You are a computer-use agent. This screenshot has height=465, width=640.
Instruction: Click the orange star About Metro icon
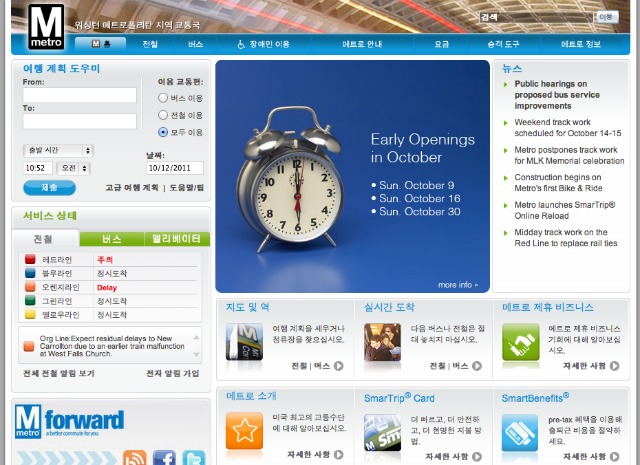(x=244, y=430)
